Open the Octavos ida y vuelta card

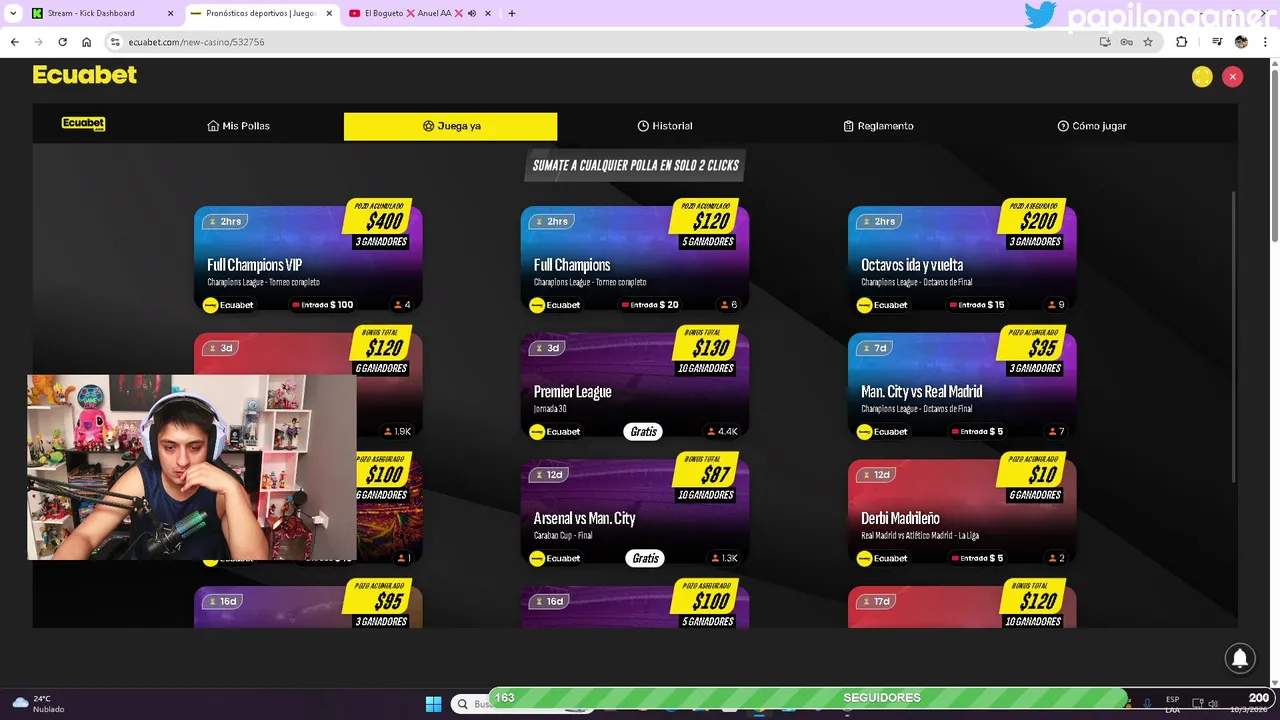962,260
